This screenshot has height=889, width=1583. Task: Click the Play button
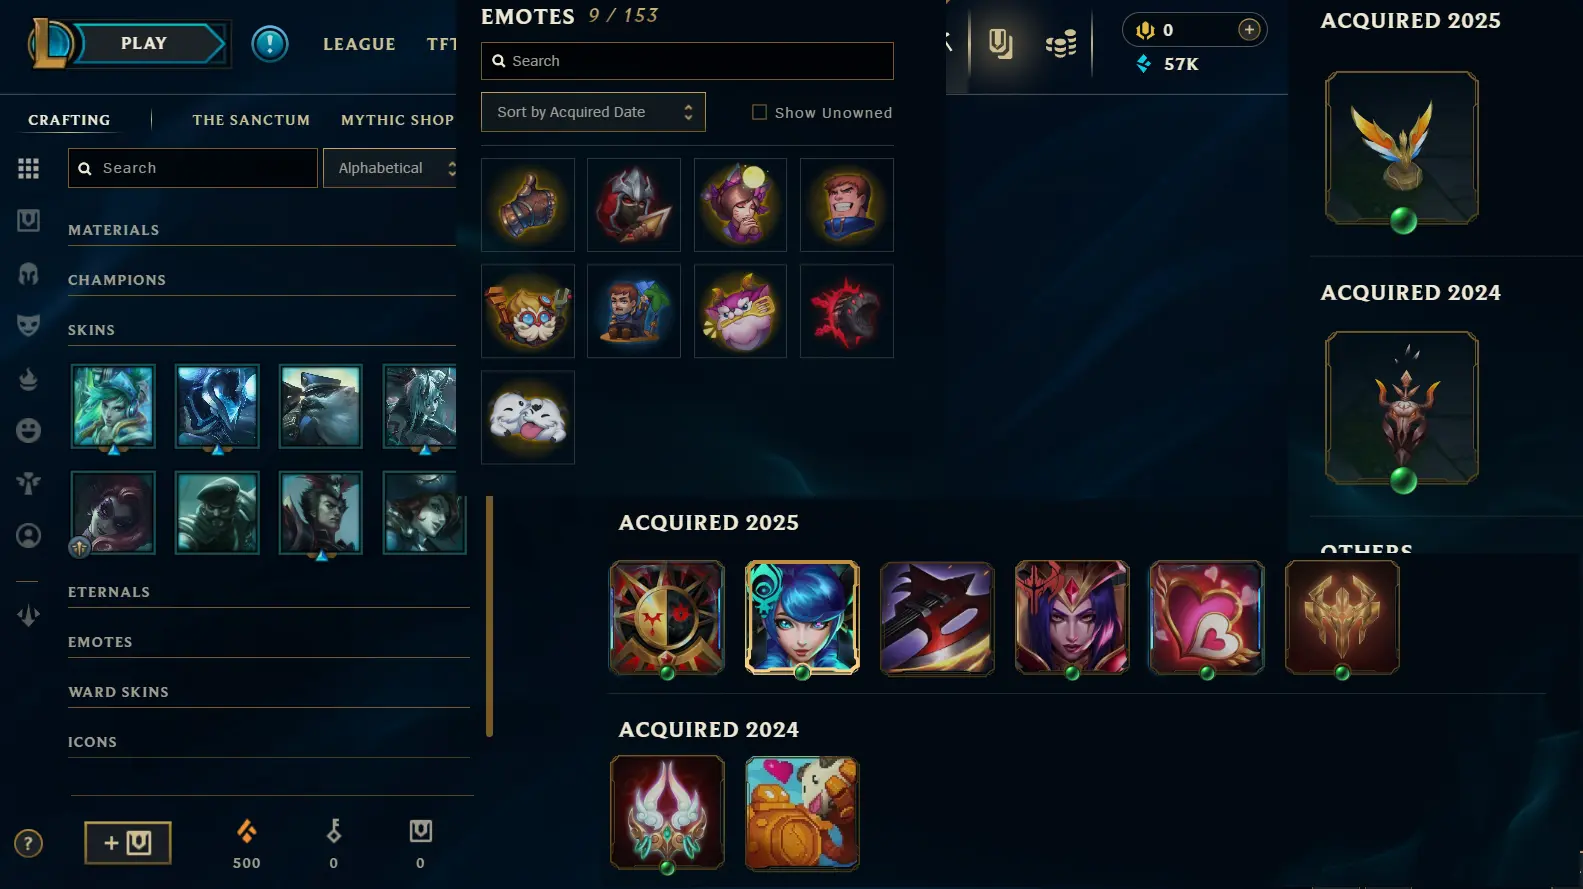click(145, 44)
